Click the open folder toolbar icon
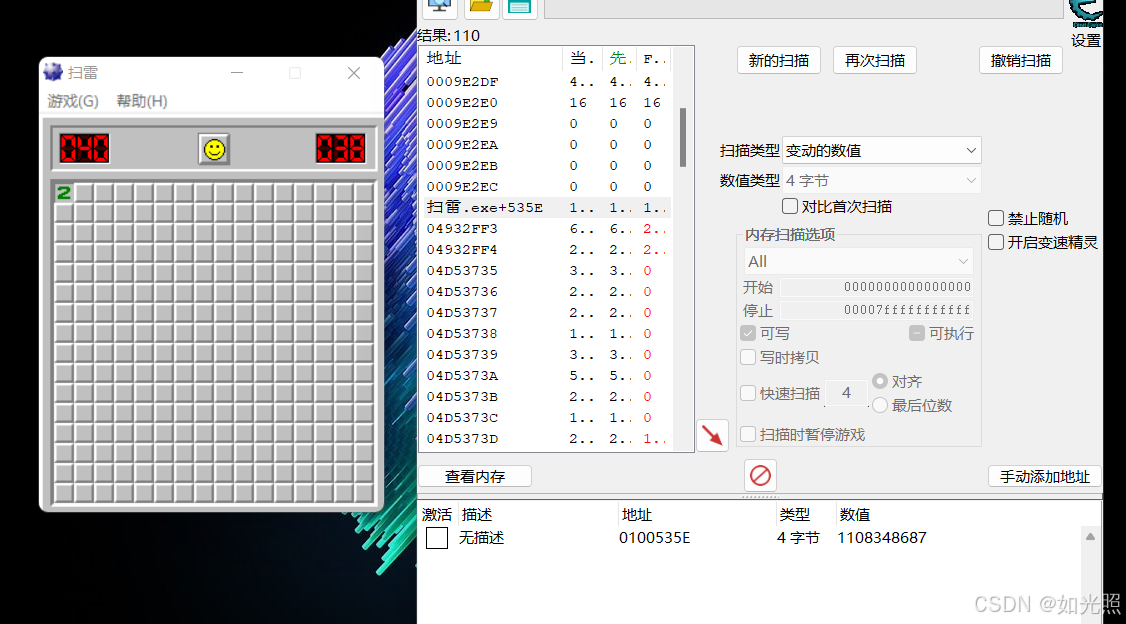Screen dimensions: 1126x624 (480, 6)
